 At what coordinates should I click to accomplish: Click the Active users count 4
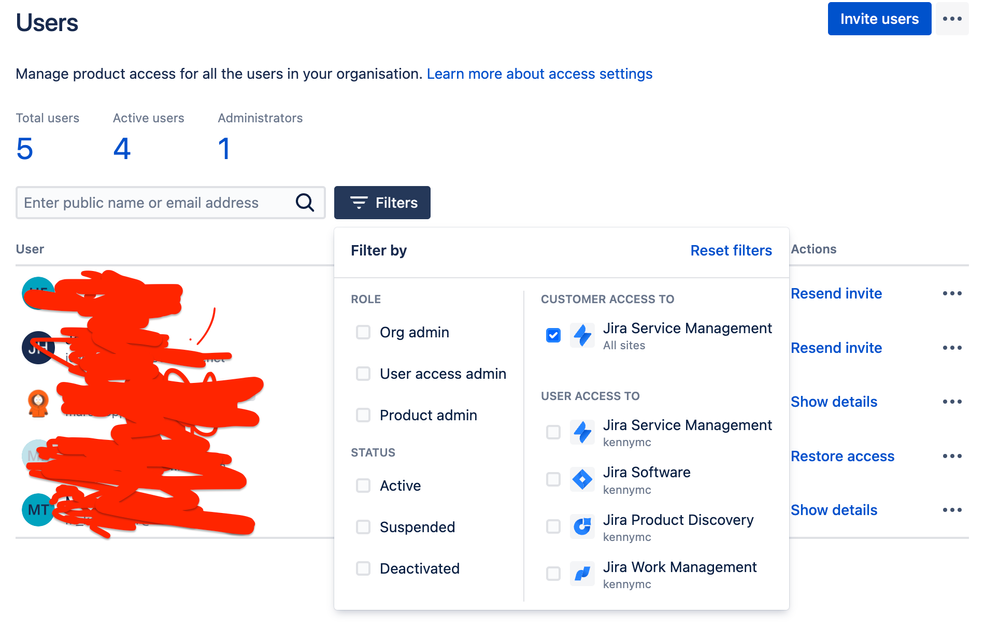tap(122, 149)
